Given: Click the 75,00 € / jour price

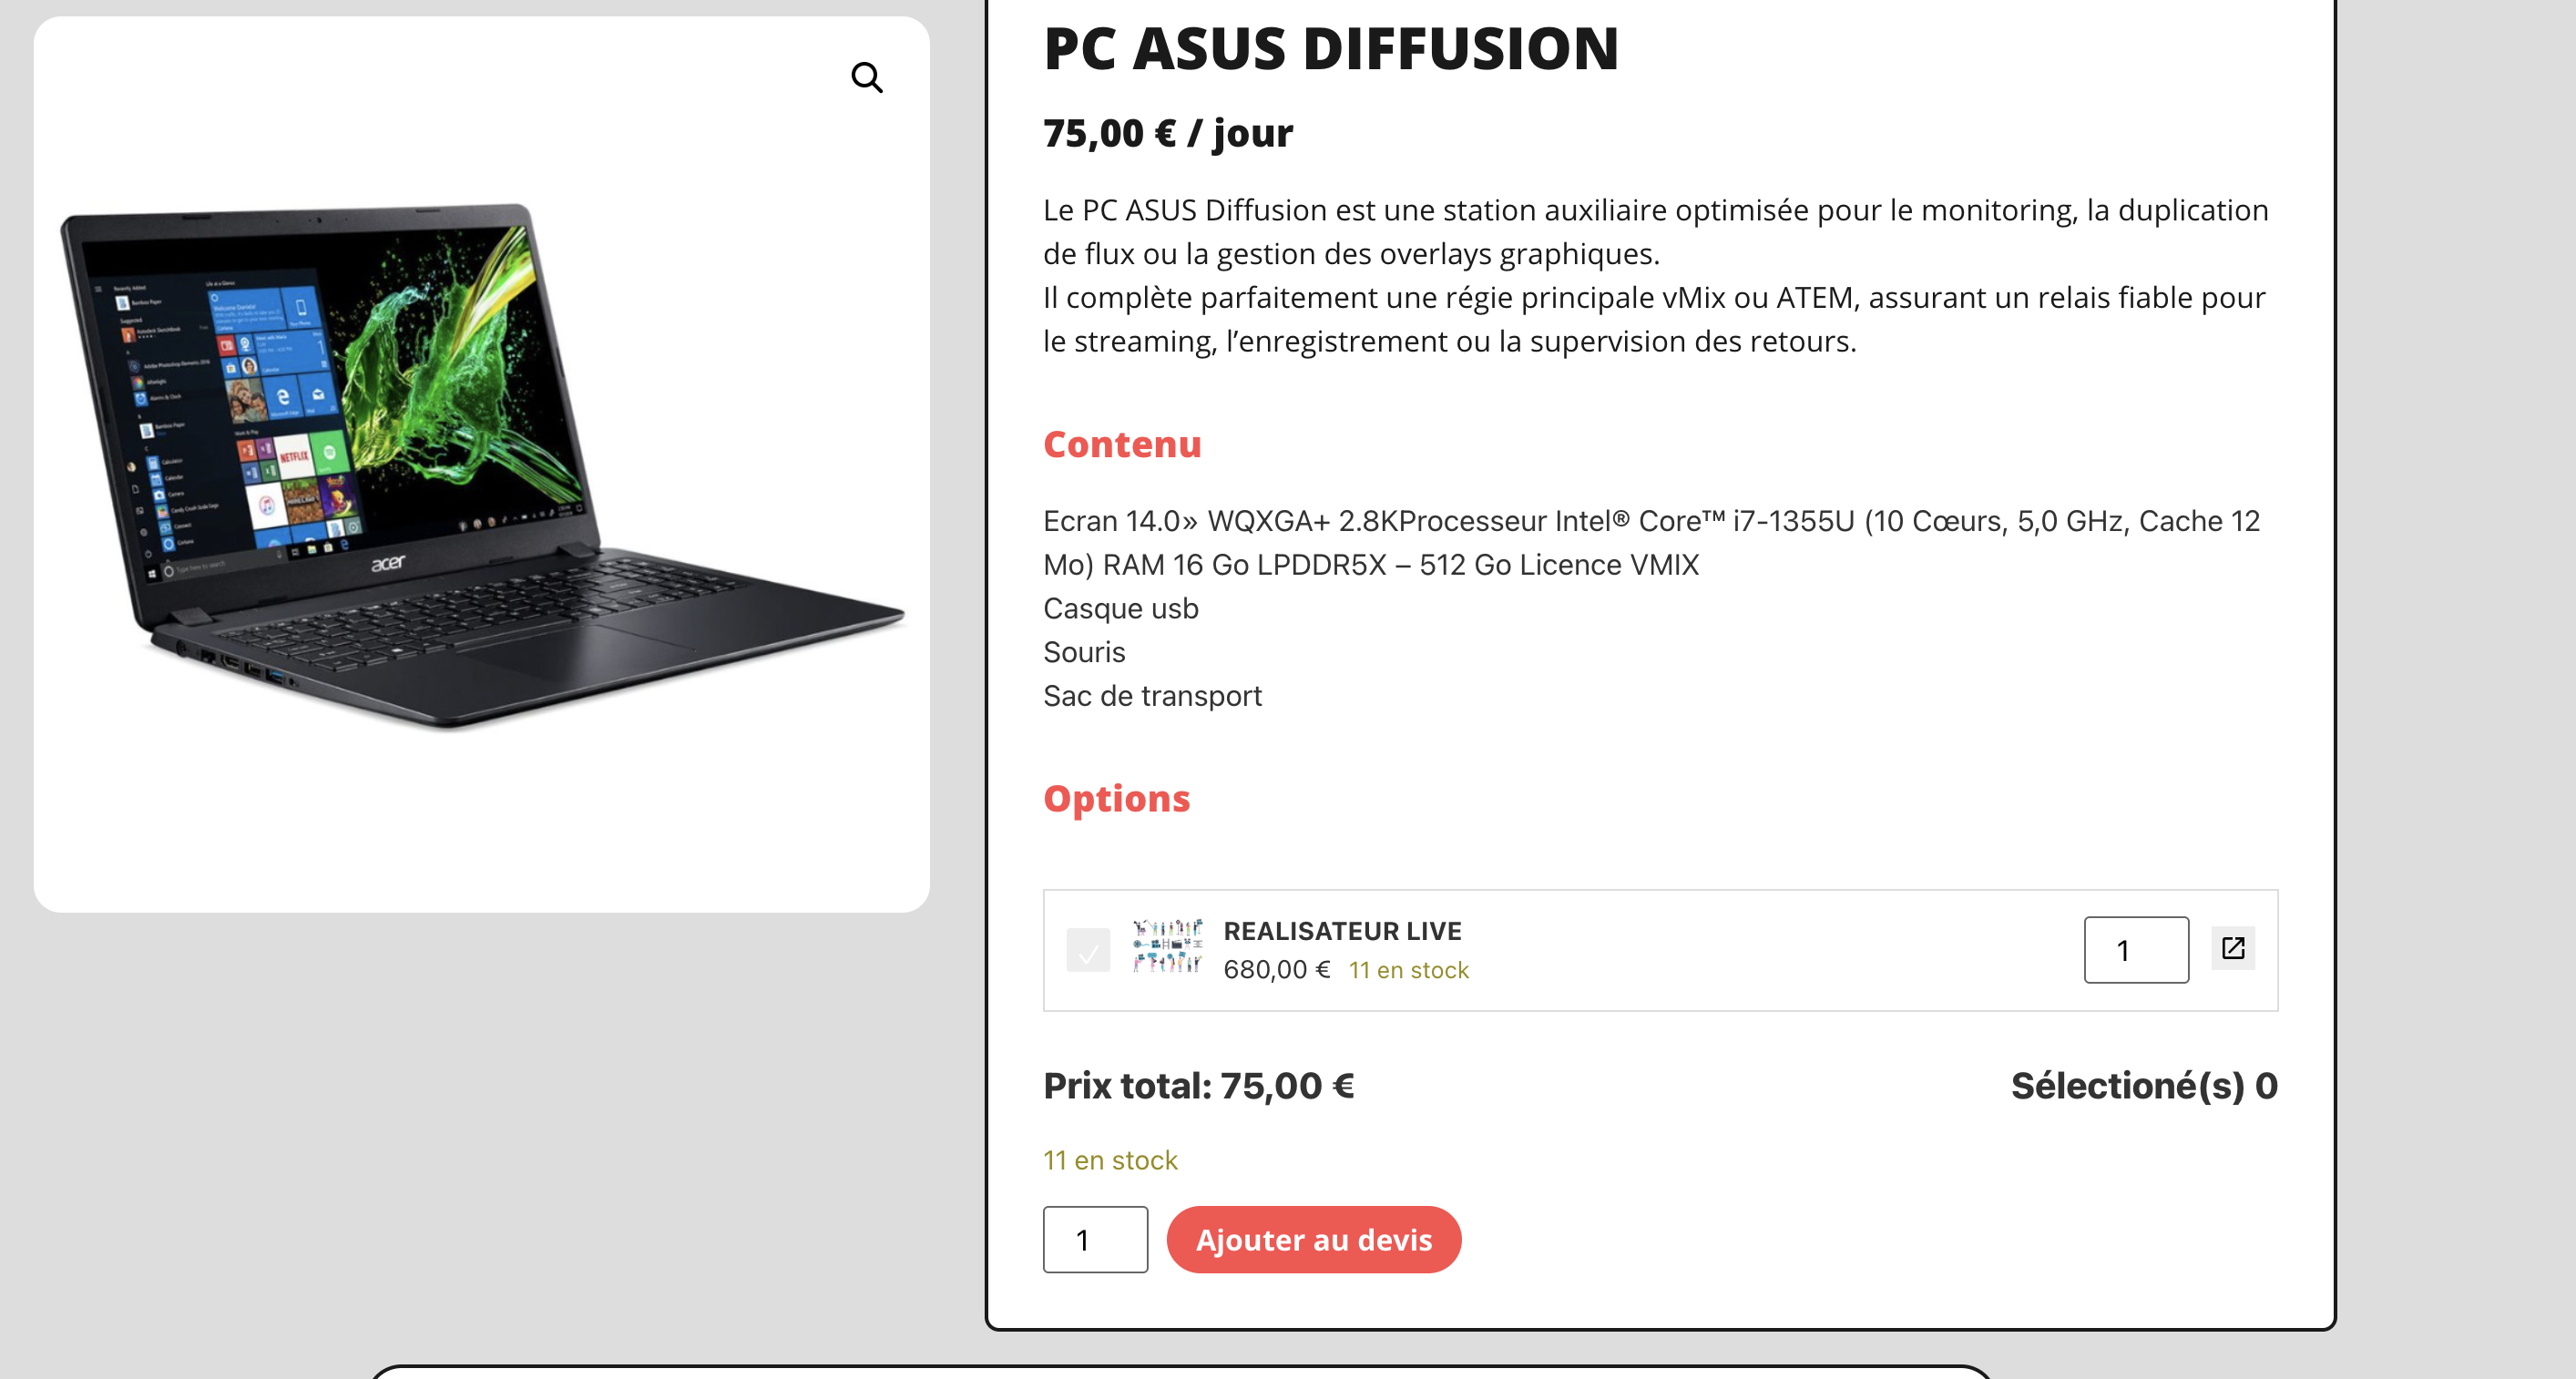Looking at the screenshot, I should click(x=1167, y=133).
